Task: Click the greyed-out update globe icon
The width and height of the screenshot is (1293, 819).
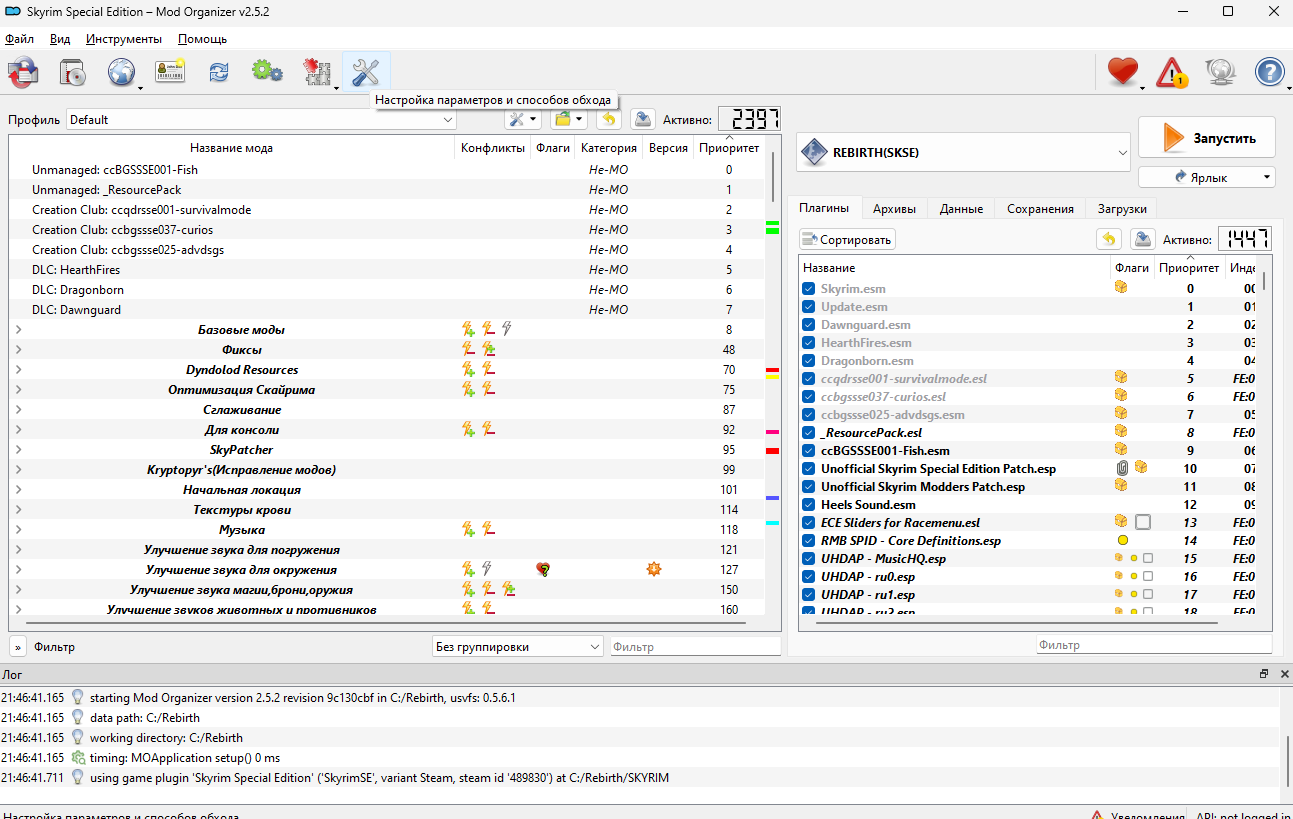Action: (x=1220, y=72)
